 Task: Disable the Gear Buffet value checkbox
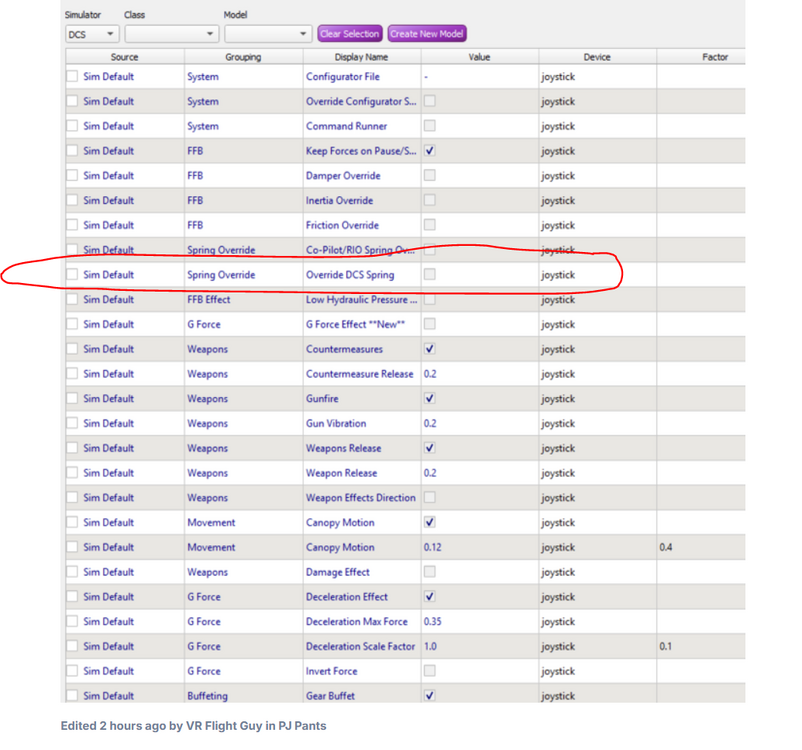[430, 696]
